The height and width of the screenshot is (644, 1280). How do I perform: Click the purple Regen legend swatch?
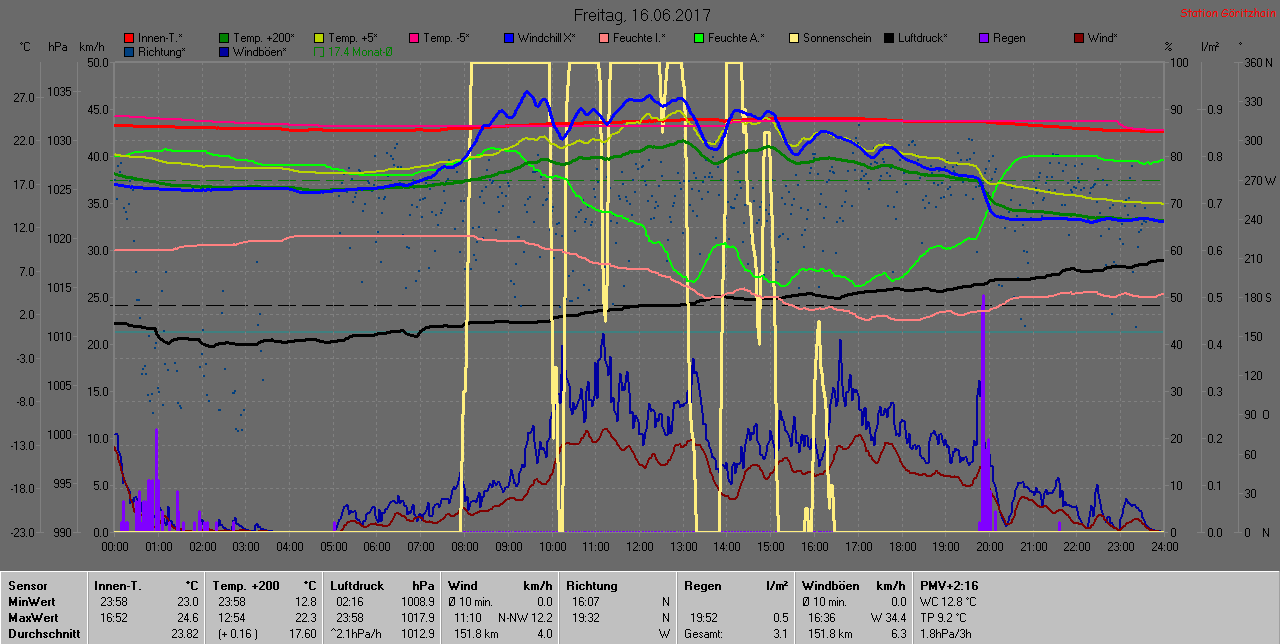(x=984, y=38)
